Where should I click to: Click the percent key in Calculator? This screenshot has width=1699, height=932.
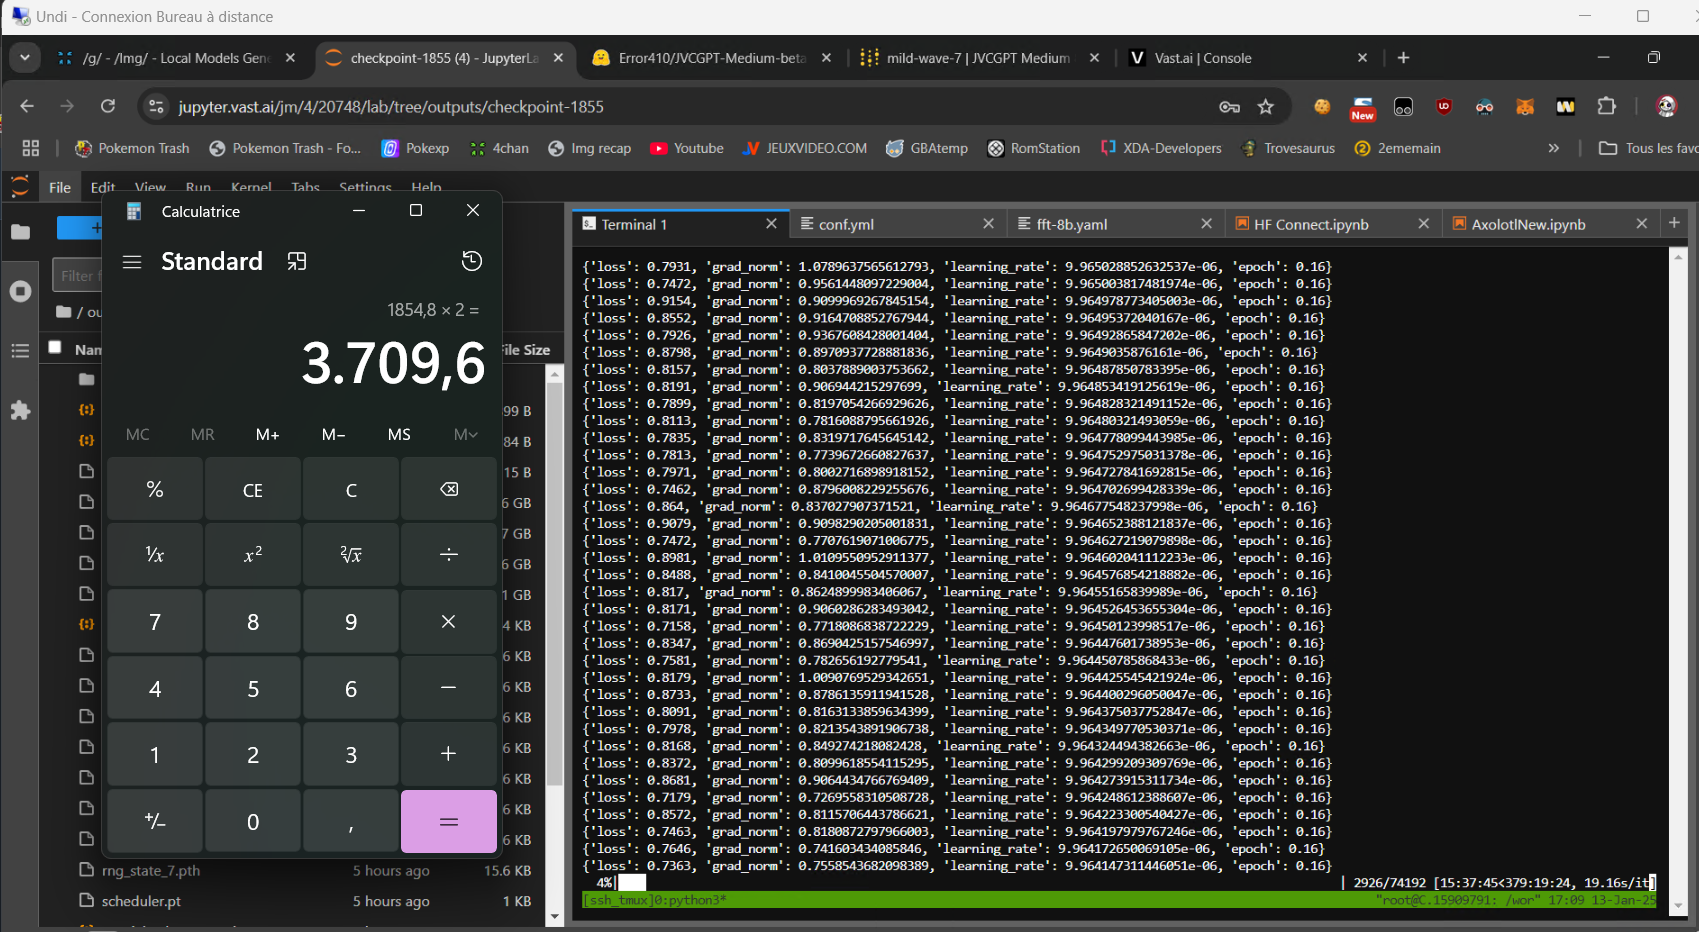point(155,490)
